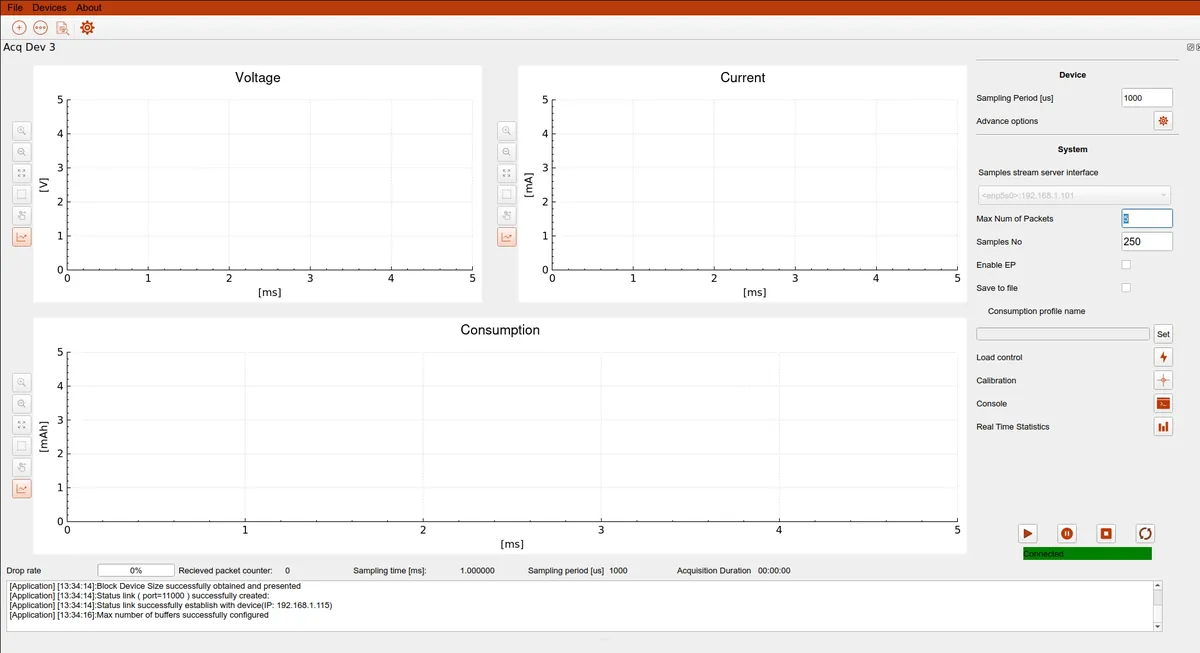Open Advance options gear button
Image resolution: width=1200 pixels, height=653 pixels.
click(1163, 121)
